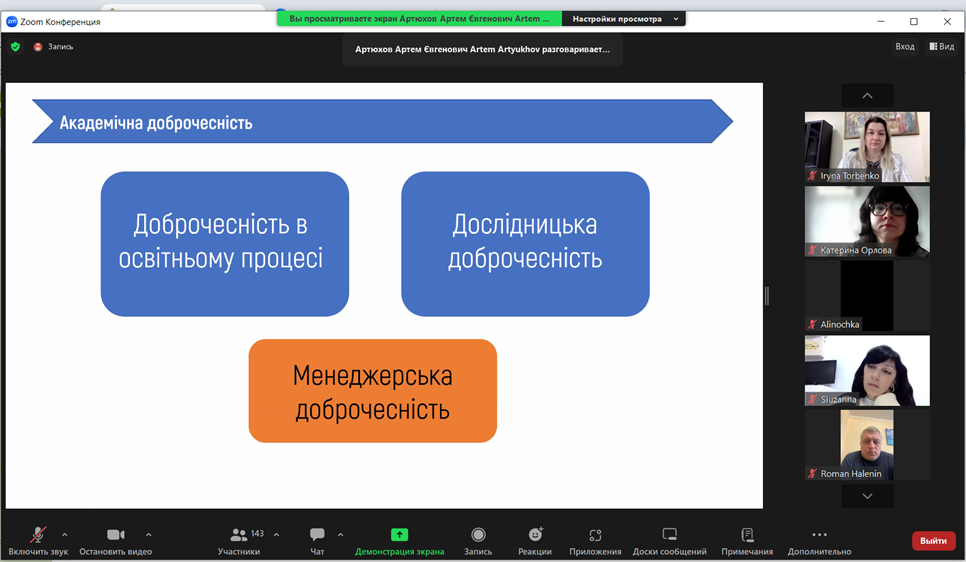Expand video options arrow beside camera
Screen dimensions: 966x562
click(x=149, y=535)
